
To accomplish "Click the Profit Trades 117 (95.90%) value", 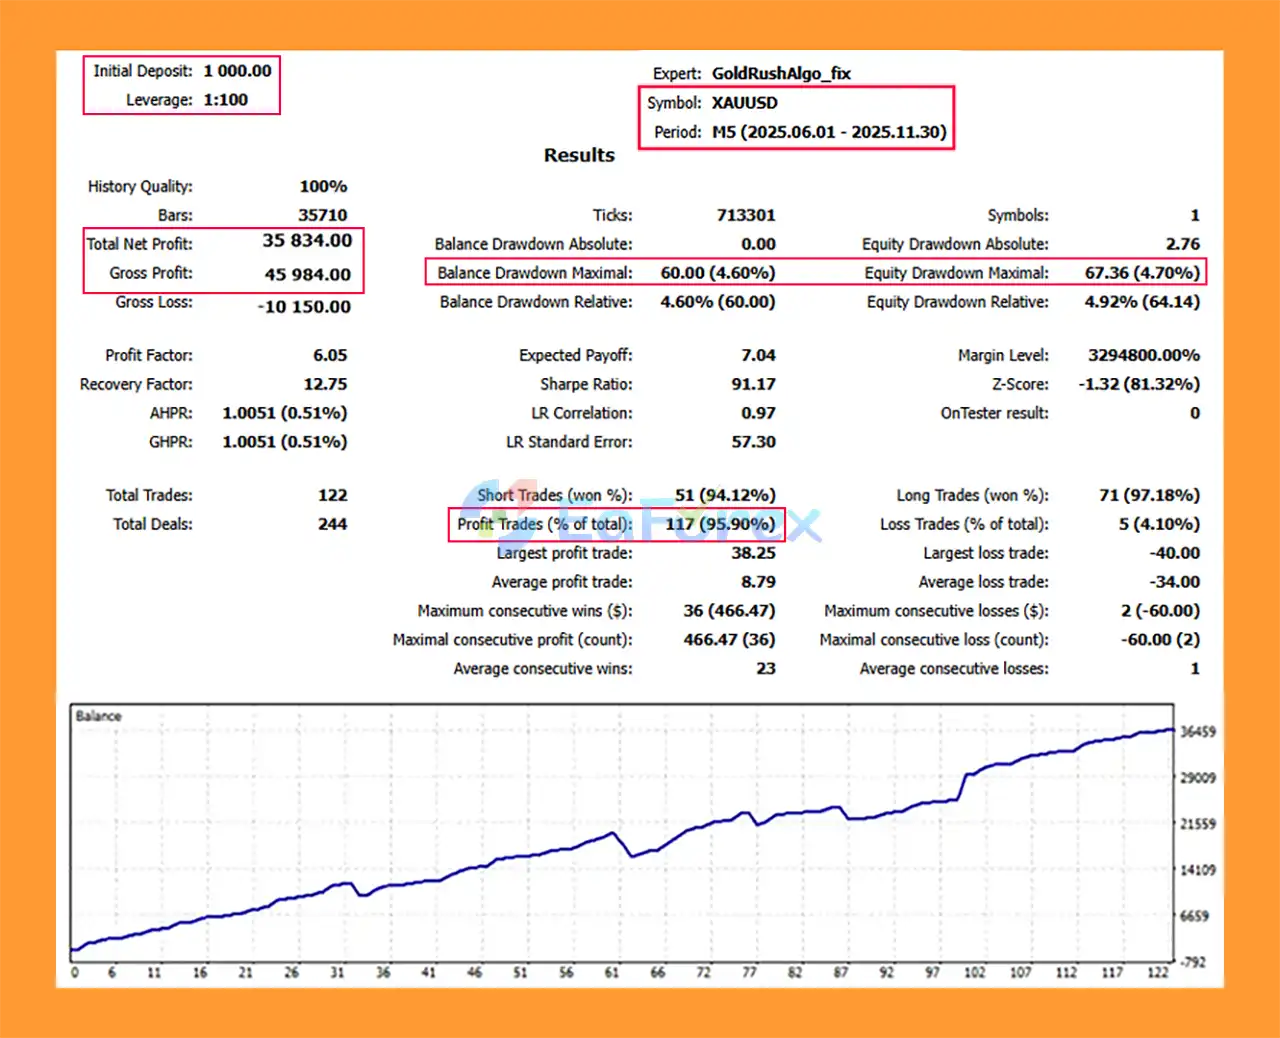I will pos(720,524).
